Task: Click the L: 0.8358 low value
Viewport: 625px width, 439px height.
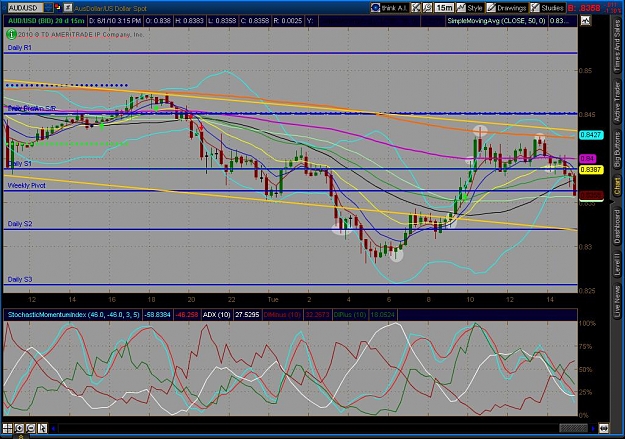Action: [222, 21]
